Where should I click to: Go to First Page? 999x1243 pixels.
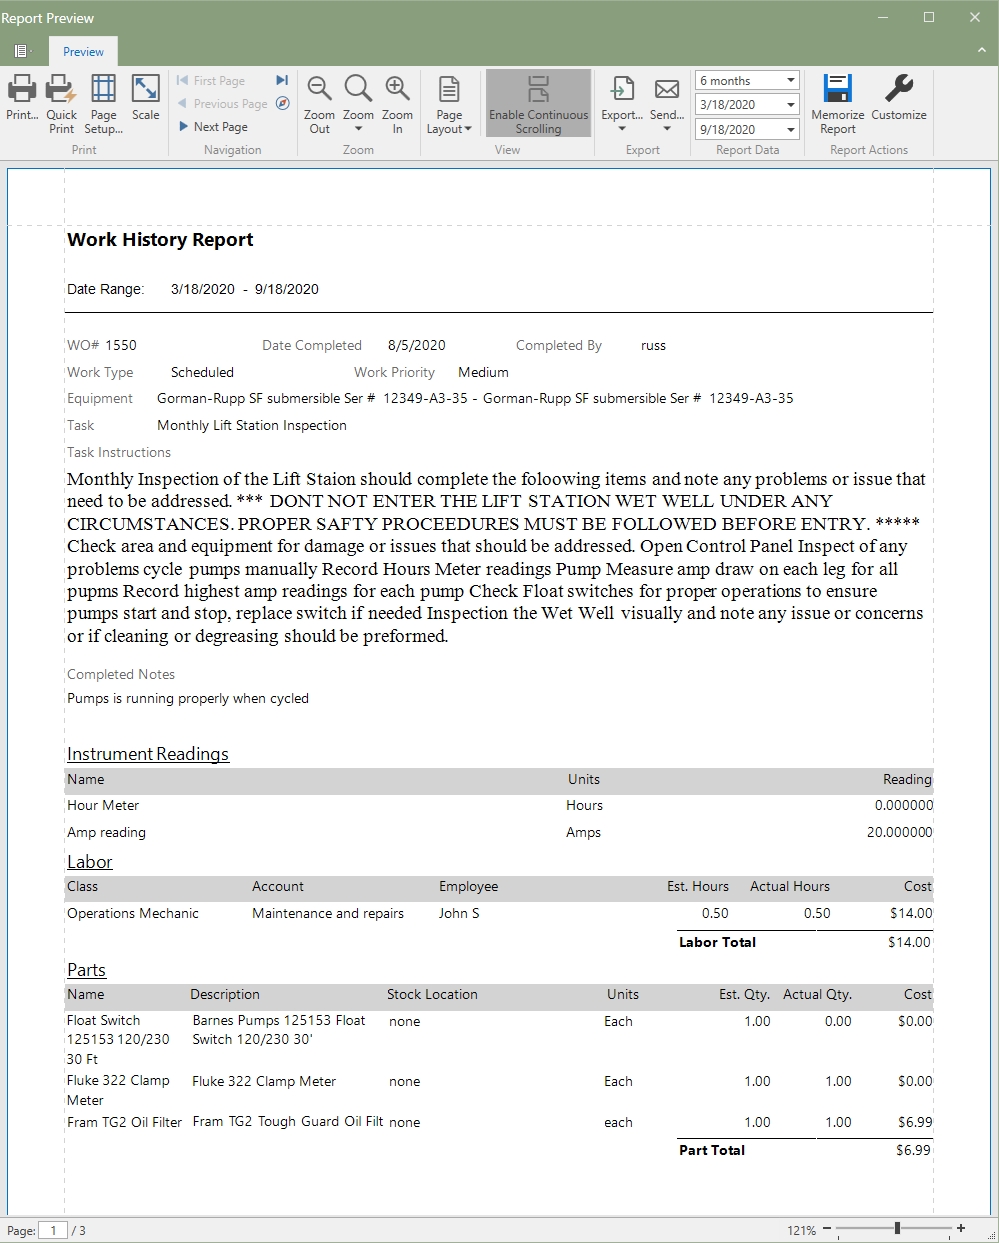coord(211,81)
